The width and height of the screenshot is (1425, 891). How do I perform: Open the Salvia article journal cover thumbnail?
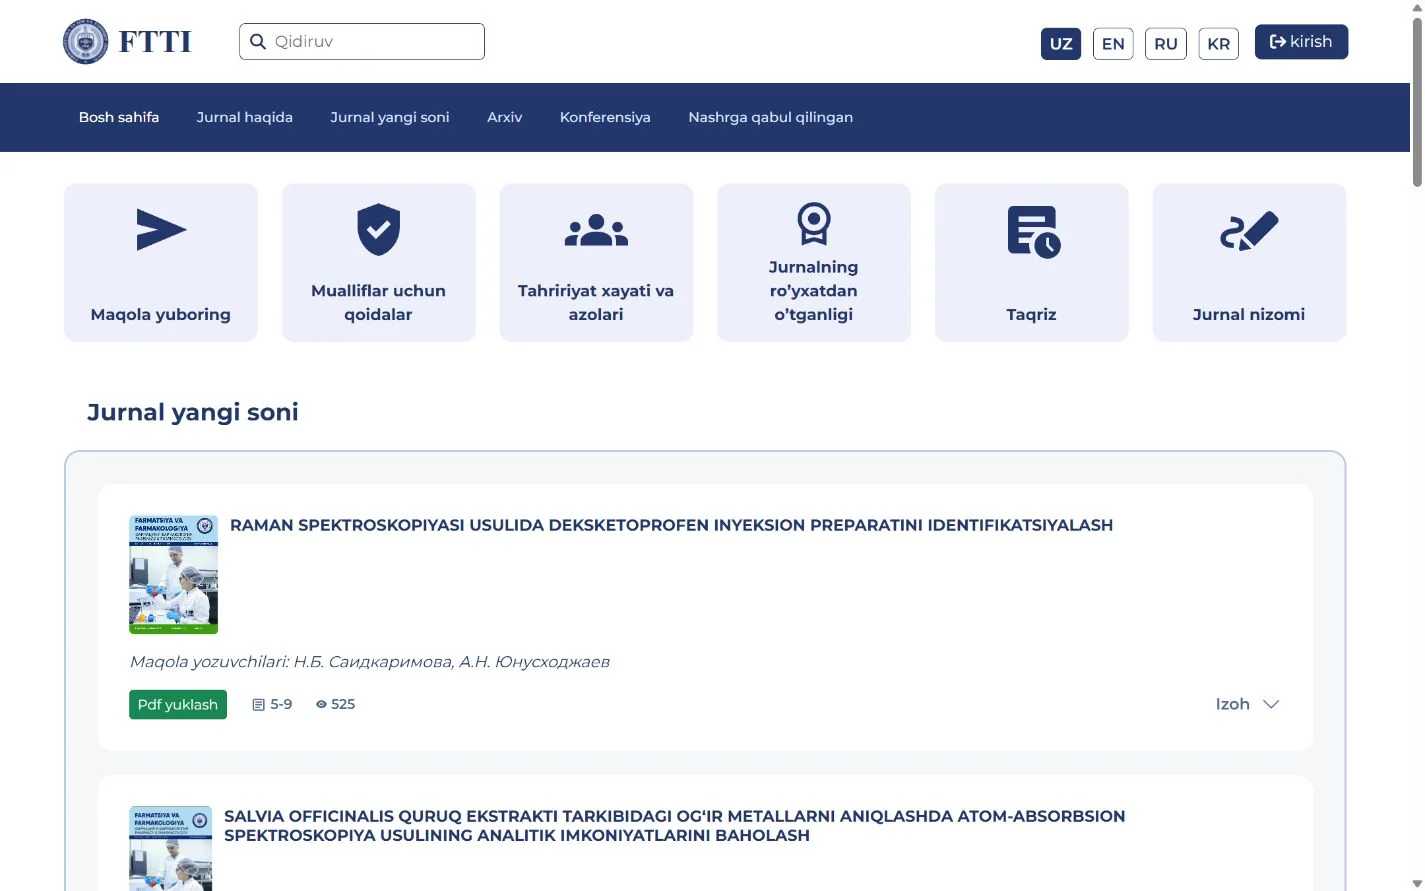click(171, 848)
